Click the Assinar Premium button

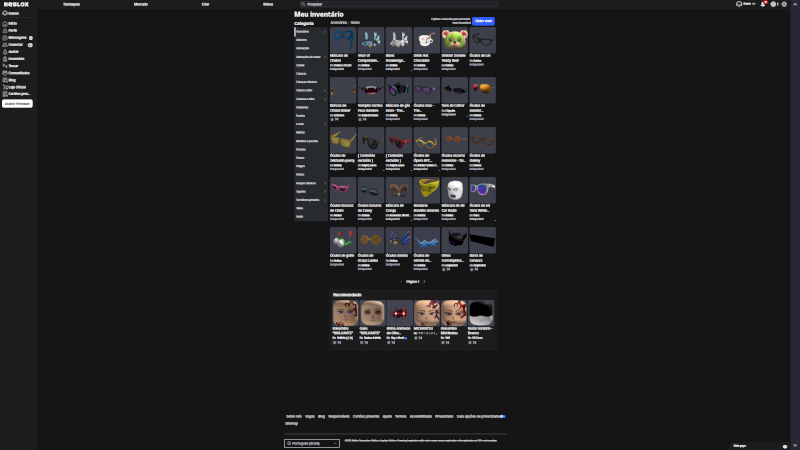coord(17,104)
